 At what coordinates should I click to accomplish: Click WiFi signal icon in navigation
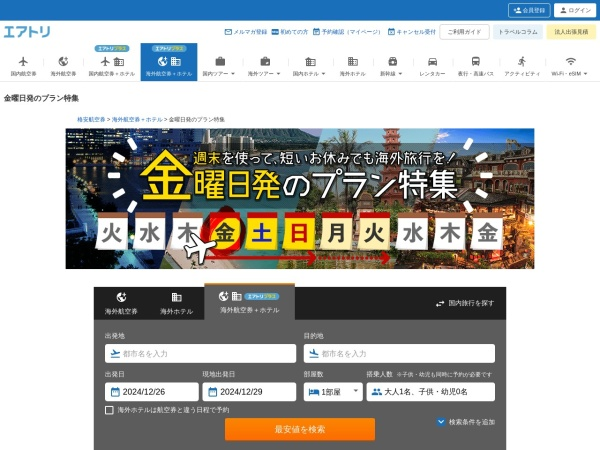[x=571, y=61]
